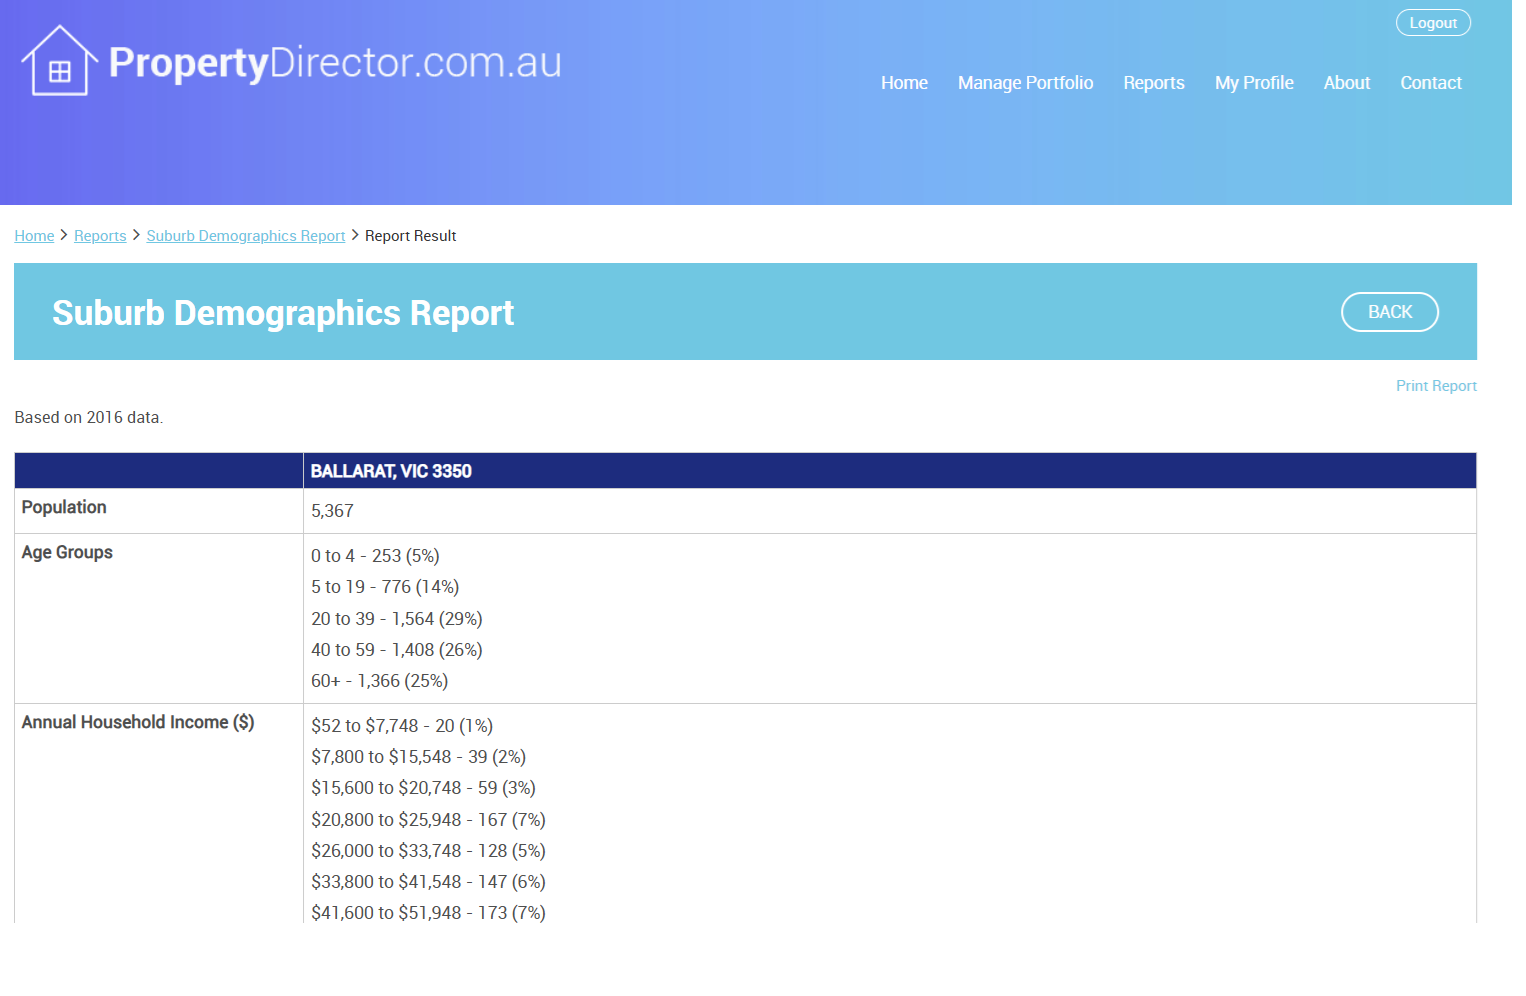Click the Home breadcrumb link
Screen dimensions: 1526x996
coord(34,236)
